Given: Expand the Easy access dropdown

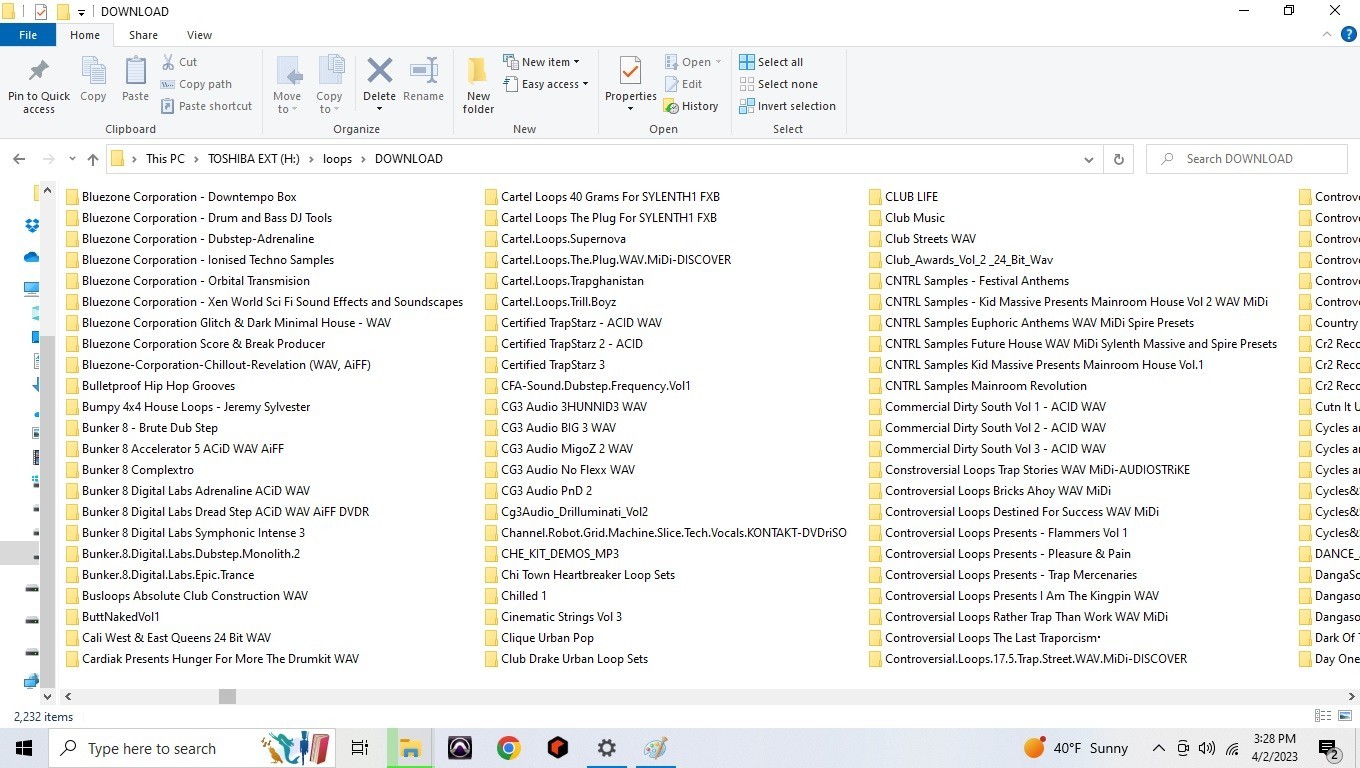Looking at the screenshot, I should click(x=585, y=84).
